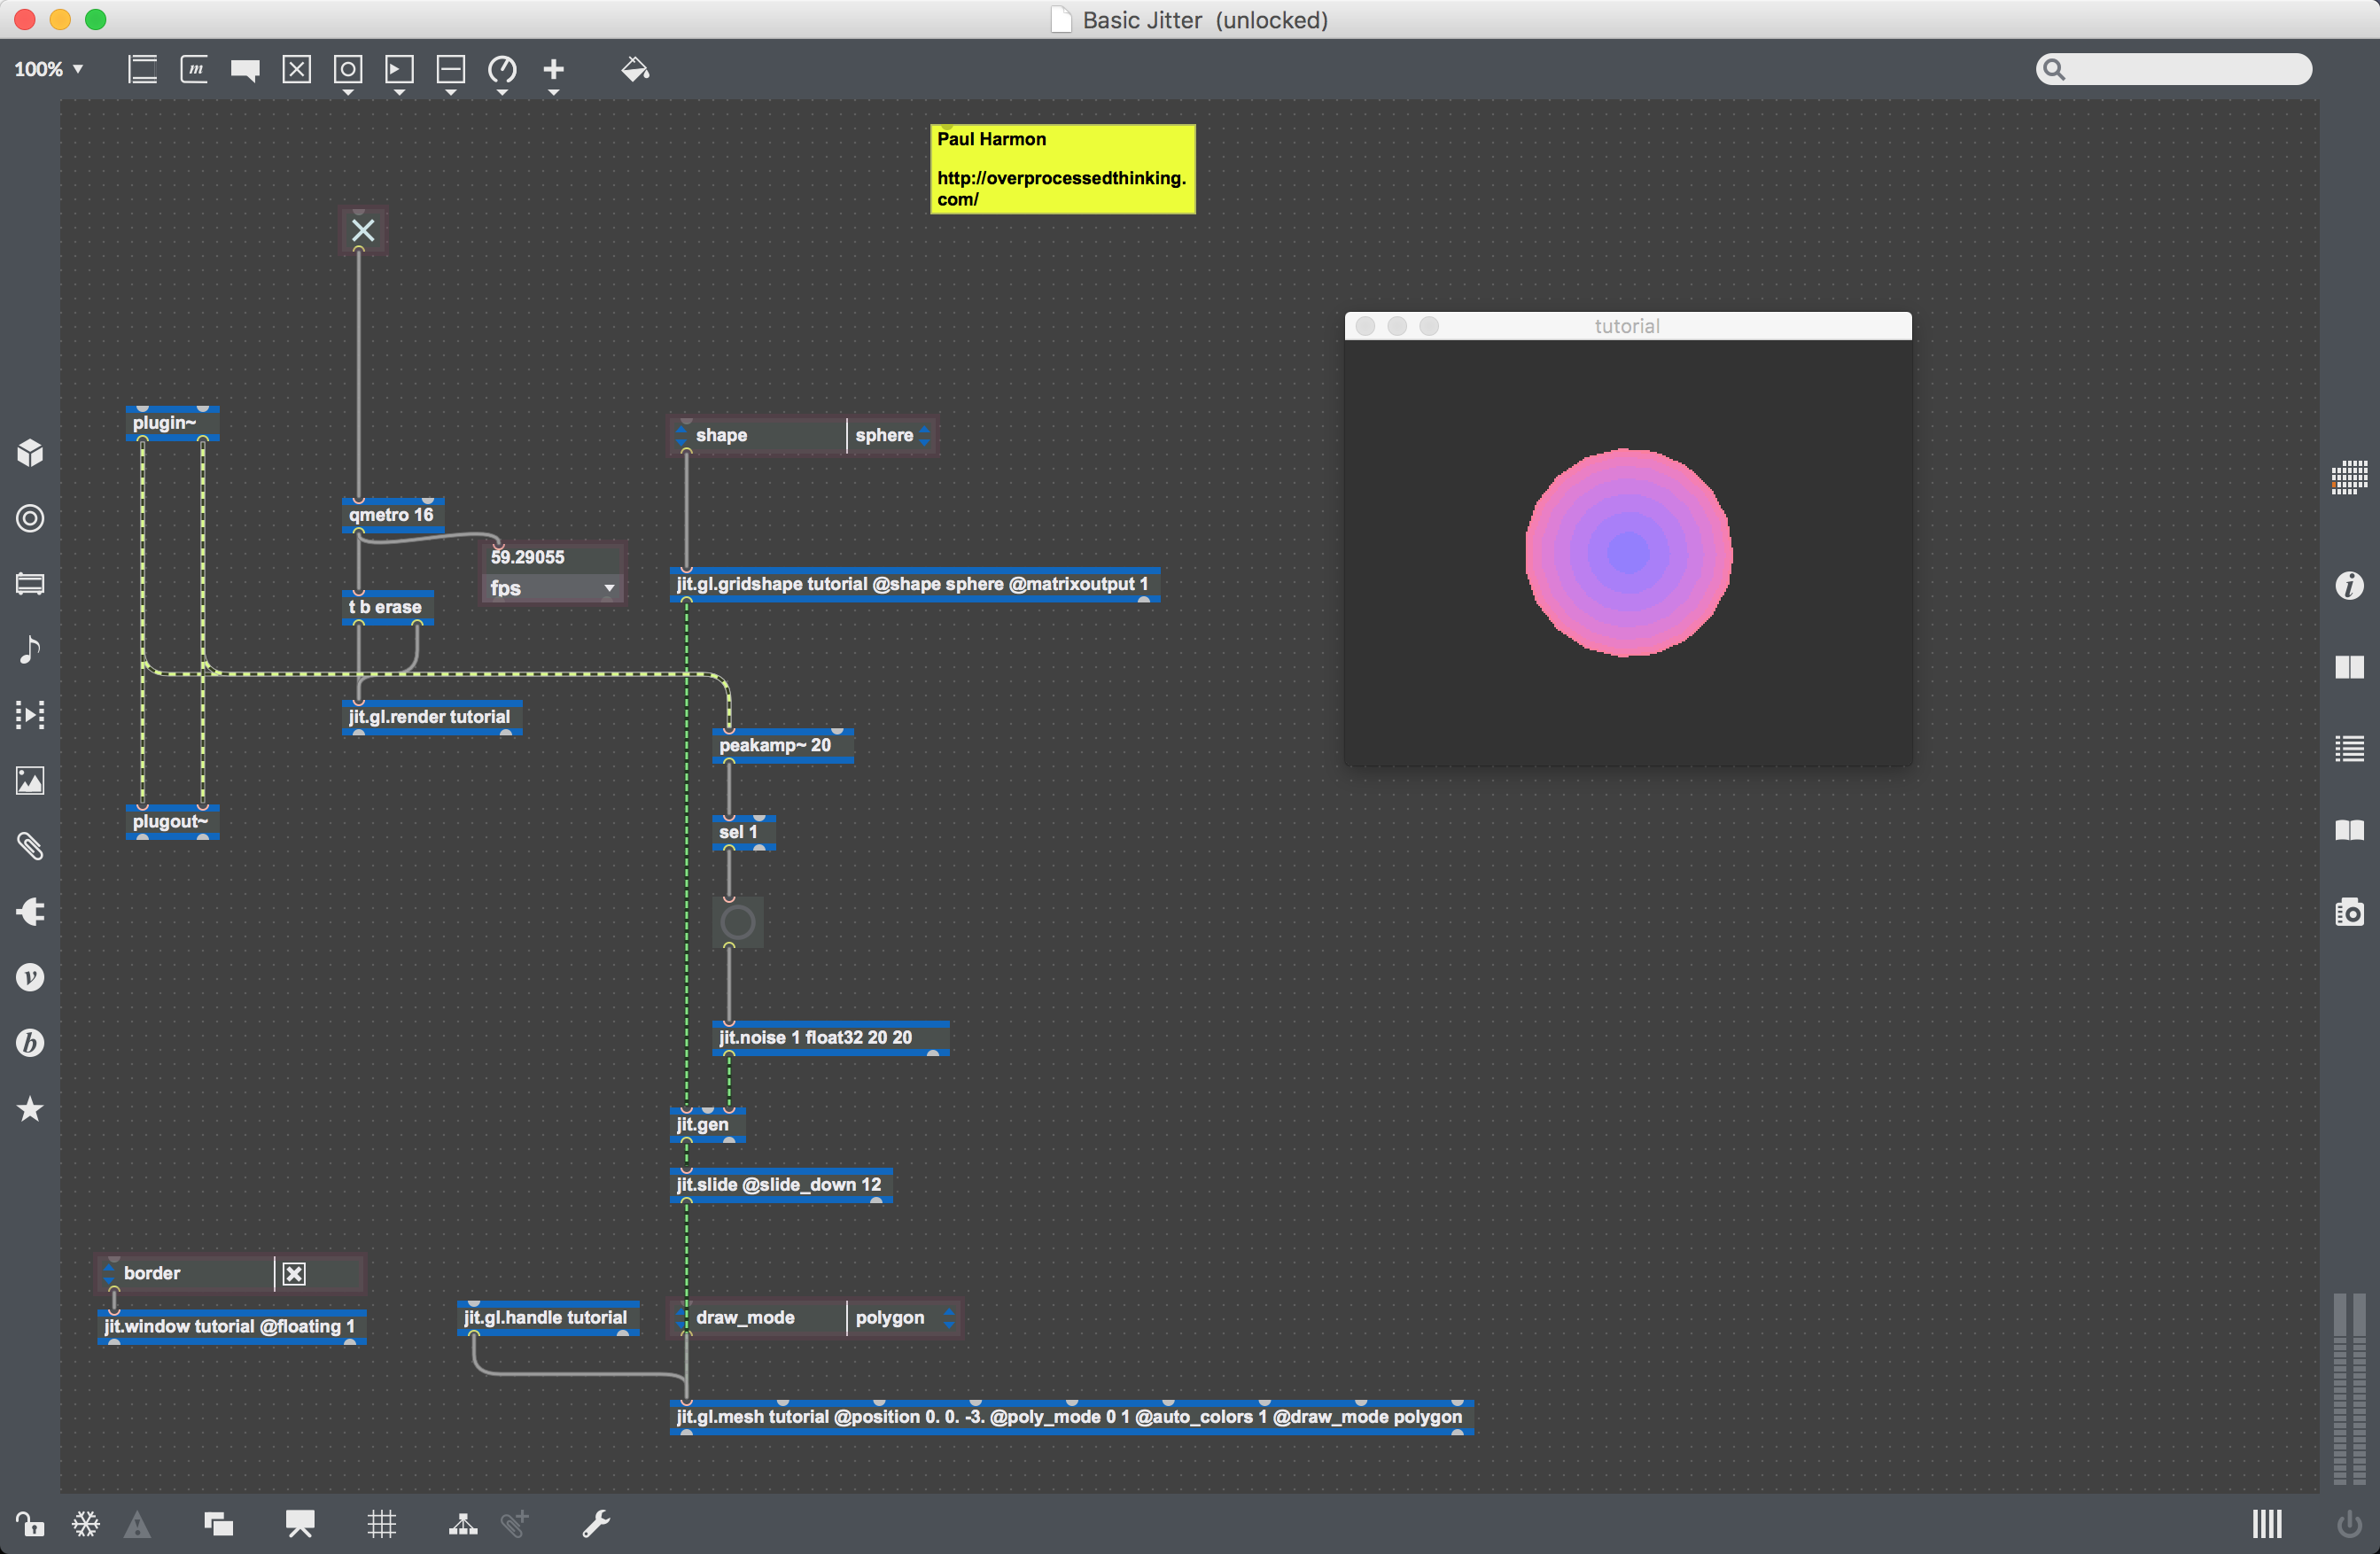The image size is (2380, 1554).
Task: Open the fps units dropdown
Action: pyautogui.click(x=609, y=588)
